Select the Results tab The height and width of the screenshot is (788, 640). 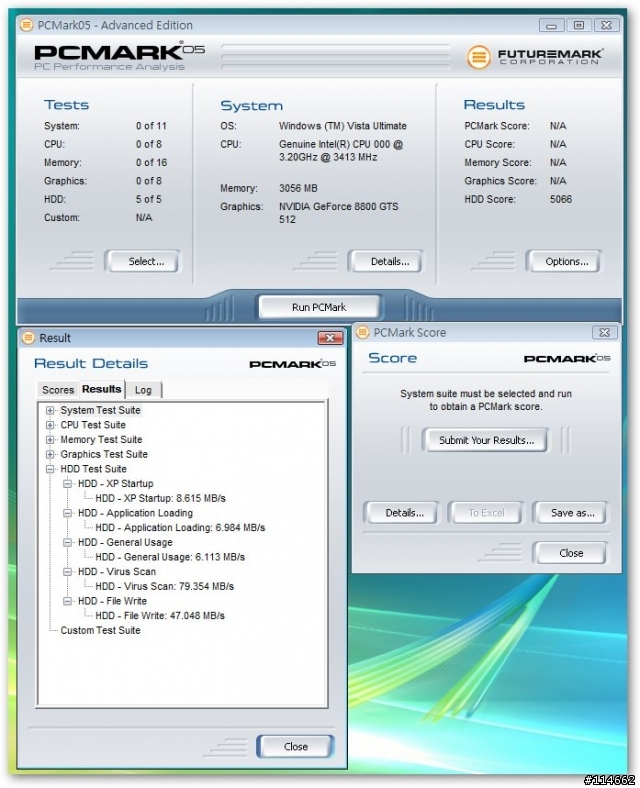[x=101, y=389]
